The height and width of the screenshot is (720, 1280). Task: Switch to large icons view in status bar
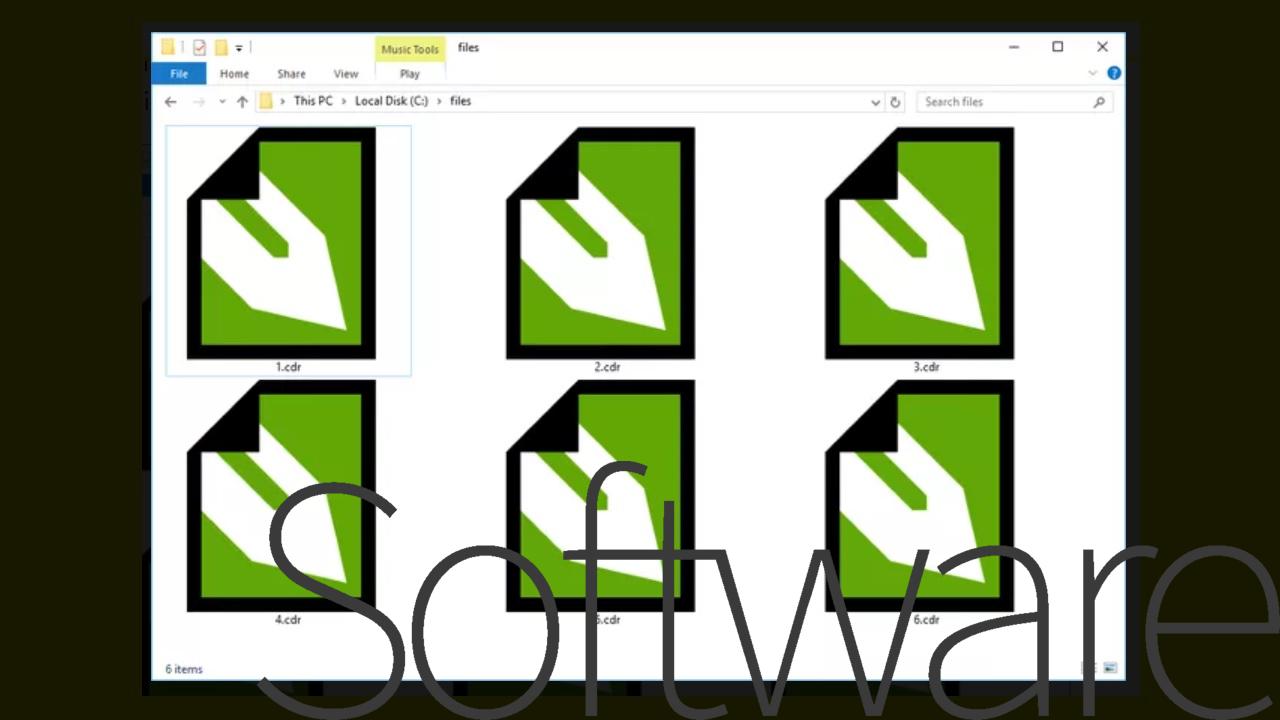1110,668
